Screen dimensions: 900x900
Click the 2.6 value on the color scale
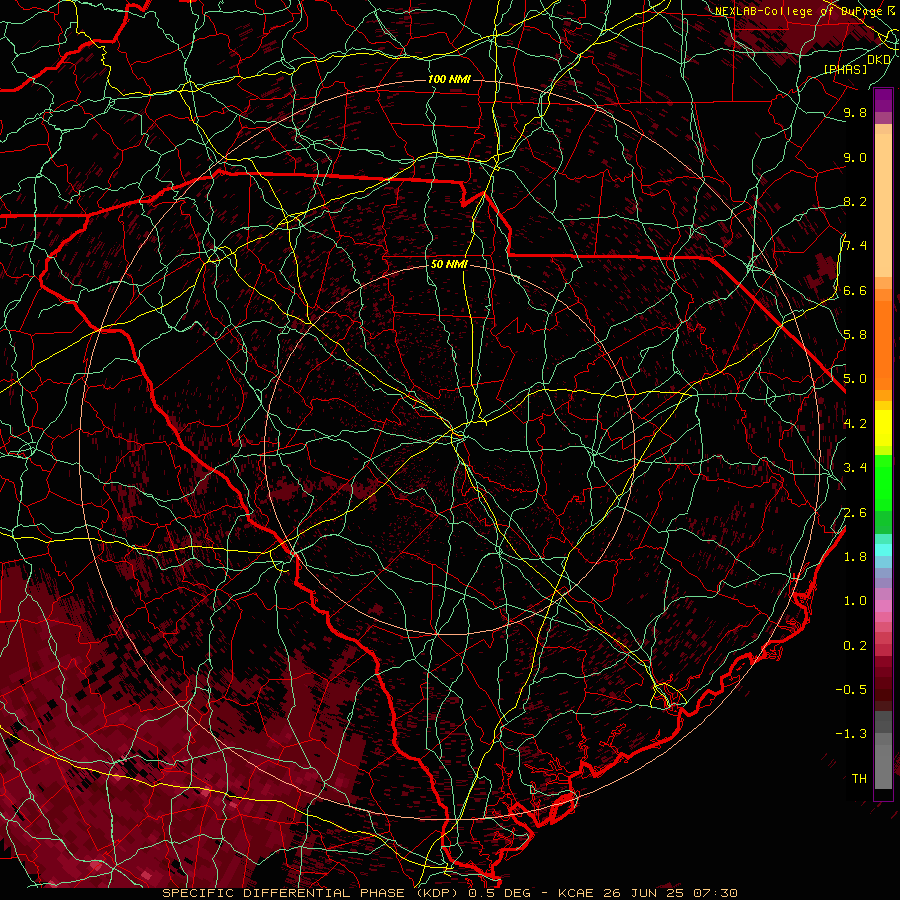855,513
